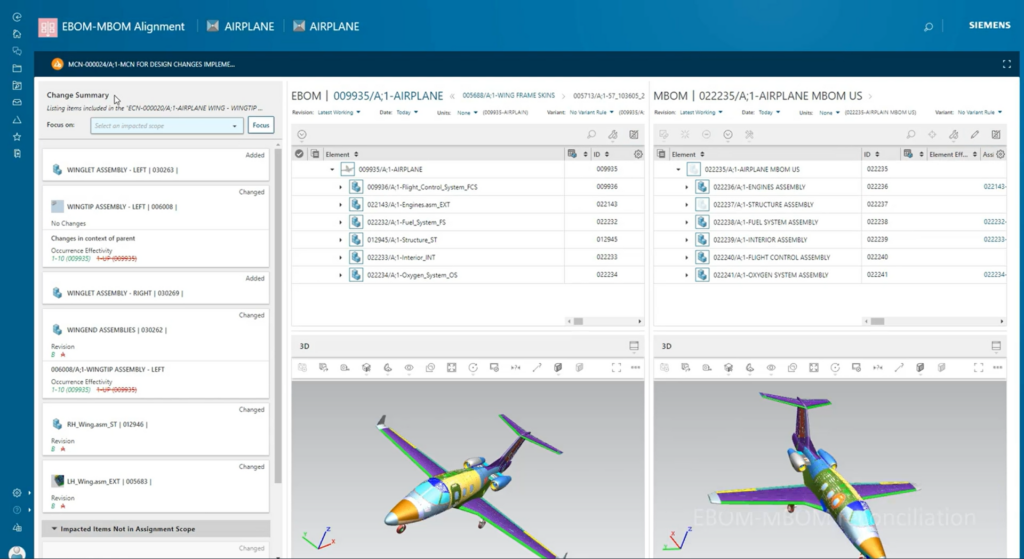Click the pencil edit icon in MBOM toolbar
Viewport: 1024px width, 559px height.
coord(975,134)
